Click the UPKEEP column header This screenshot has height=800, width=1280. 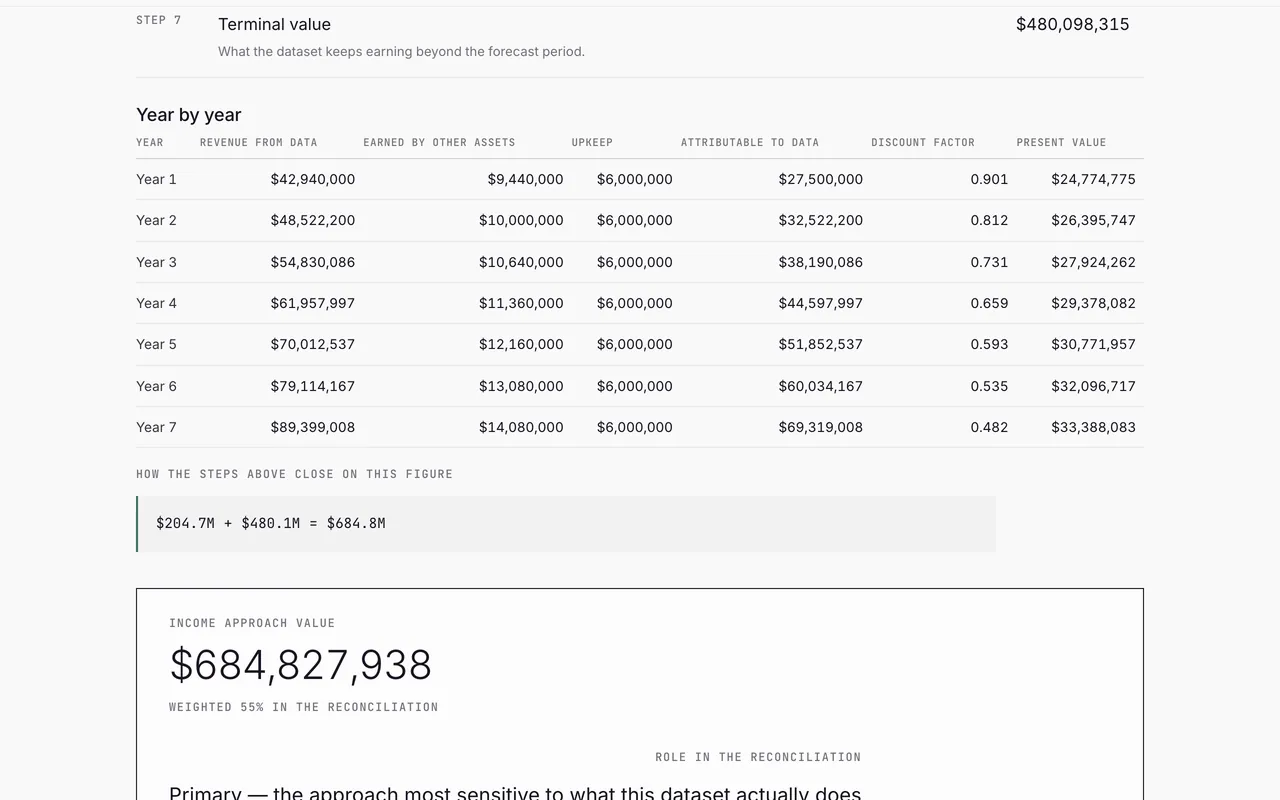[592, 142]
